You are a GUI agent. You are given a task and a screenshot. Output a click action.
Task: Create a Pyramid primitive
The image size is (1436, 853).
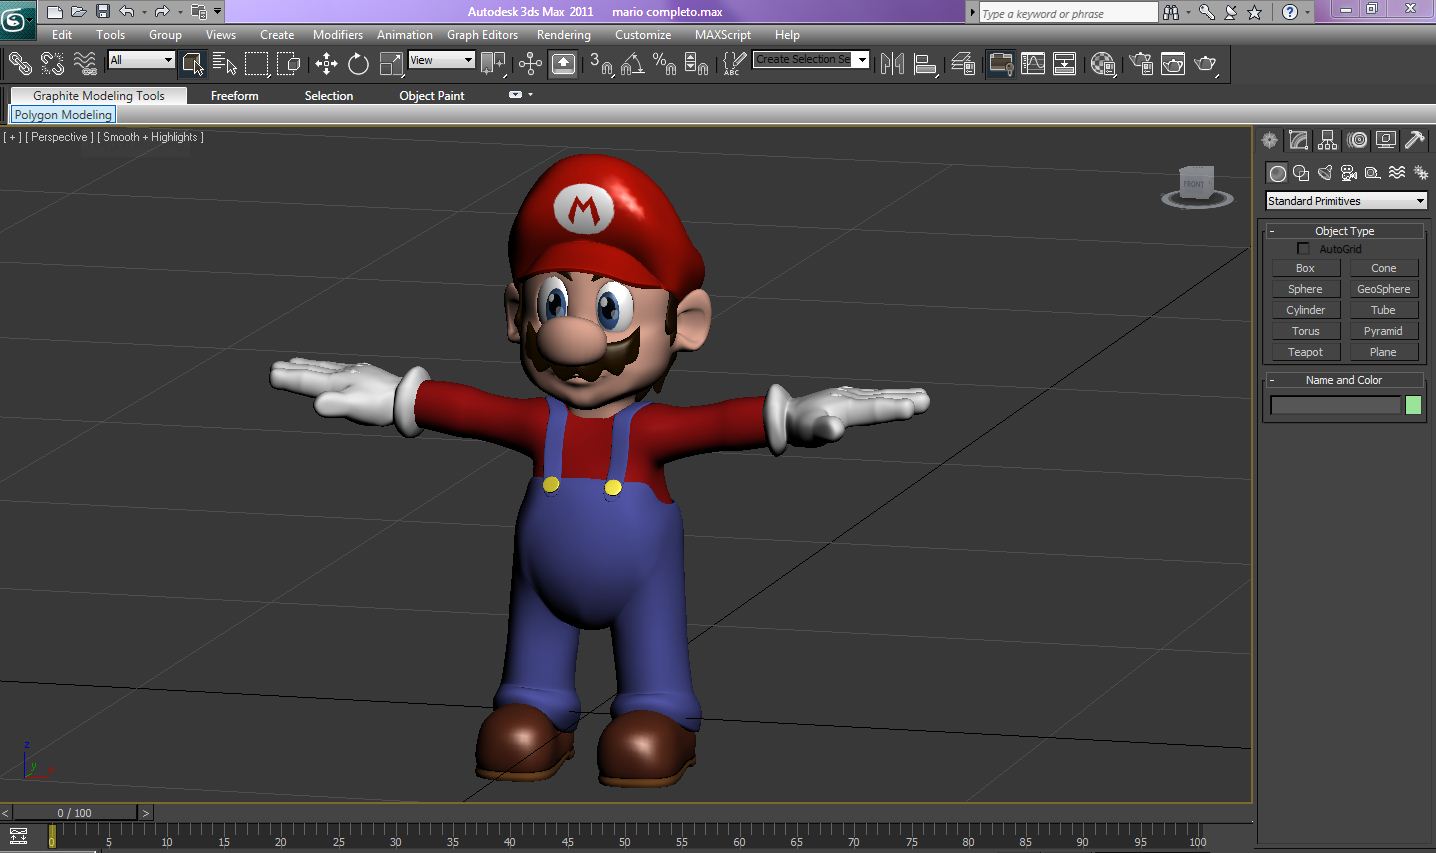pos(1384,331)
